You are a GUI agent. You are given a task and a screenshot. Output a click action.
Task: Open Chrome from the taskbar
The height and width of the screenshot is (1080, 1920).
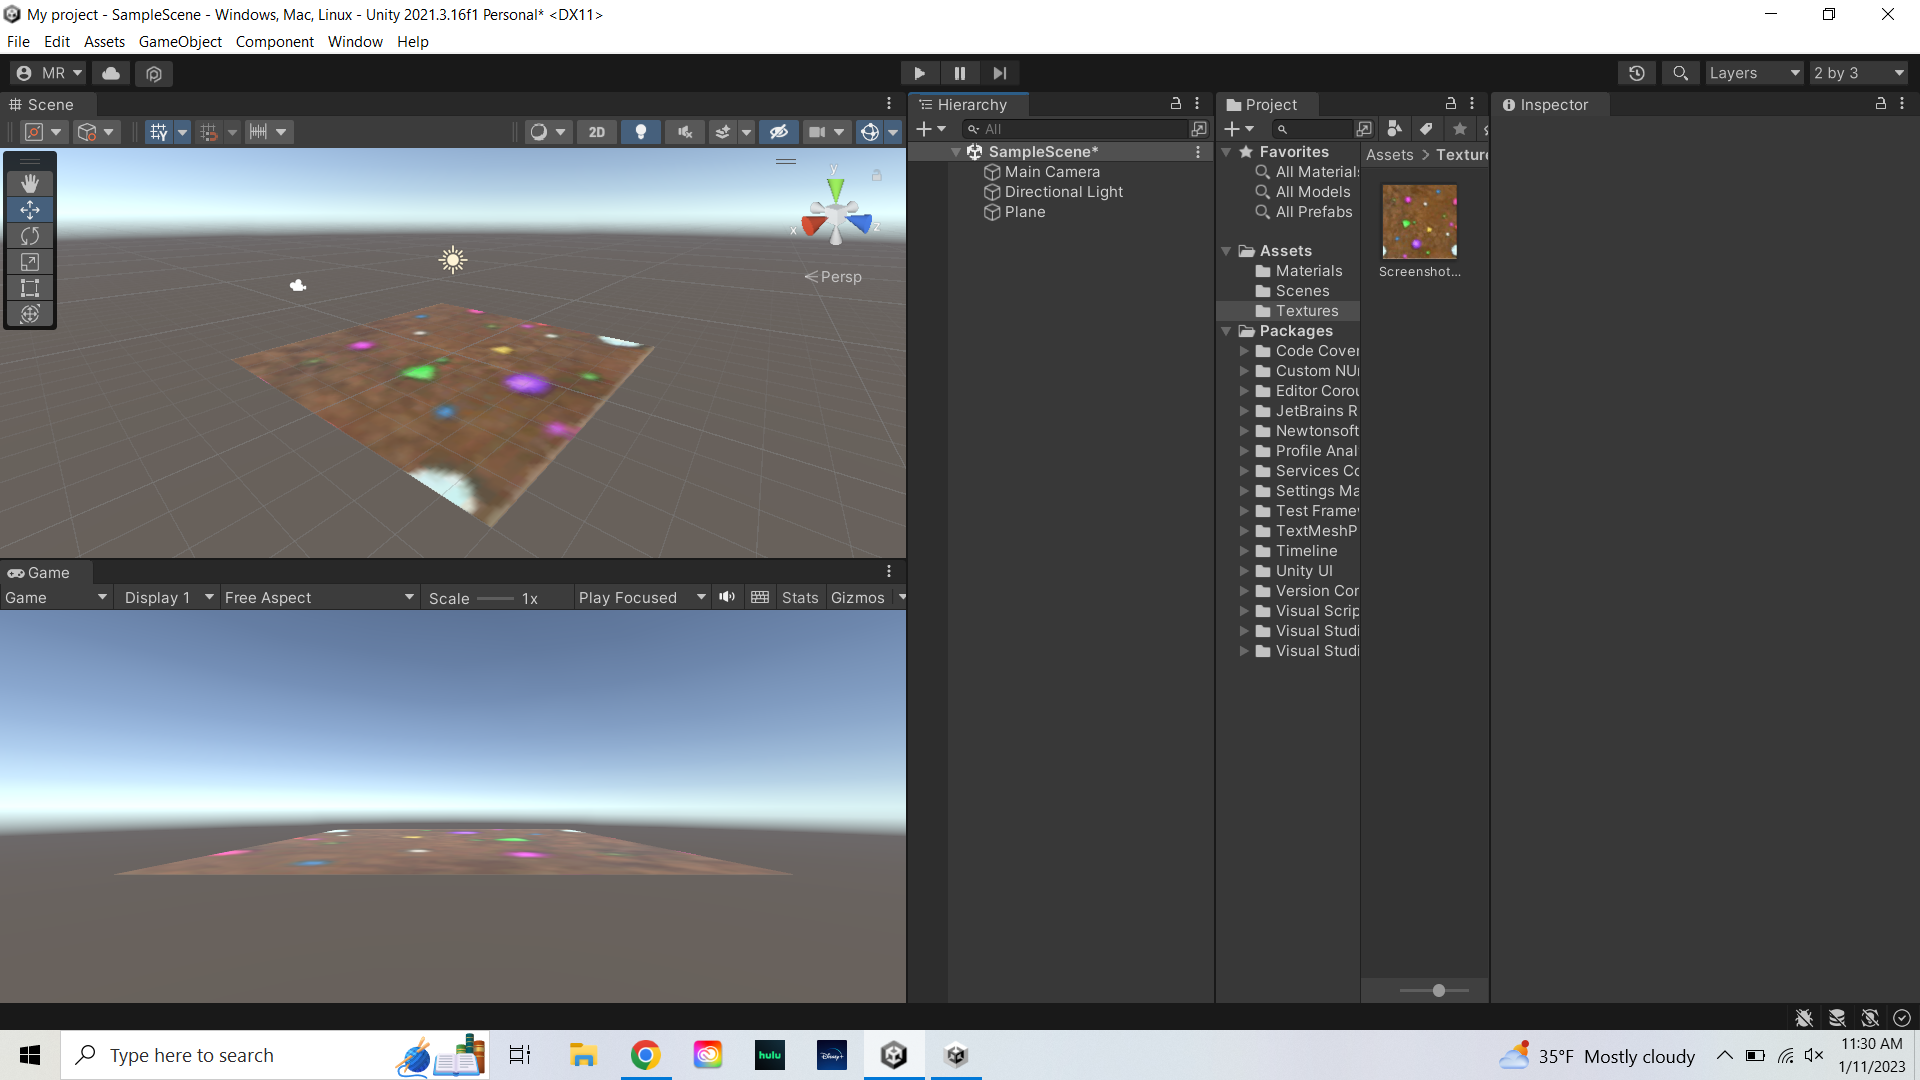pyautogui.click(x=646, y=1055)
